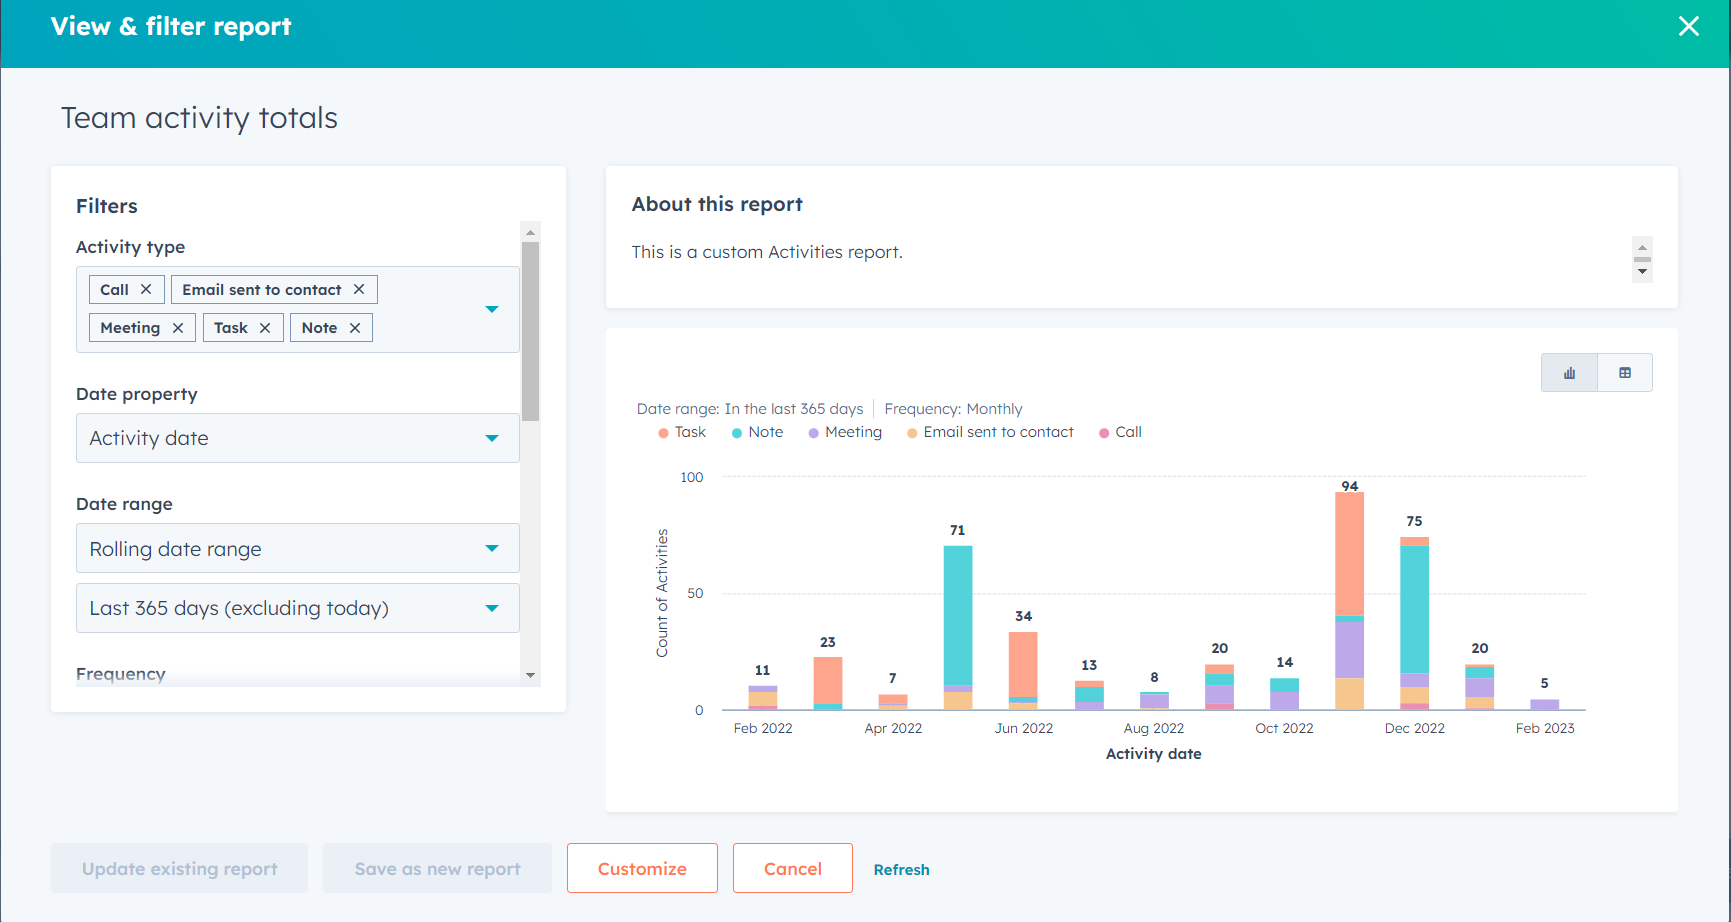1731x922 pixels.
Task: Toggle the Note series in the legend
Action: [757, 431]
